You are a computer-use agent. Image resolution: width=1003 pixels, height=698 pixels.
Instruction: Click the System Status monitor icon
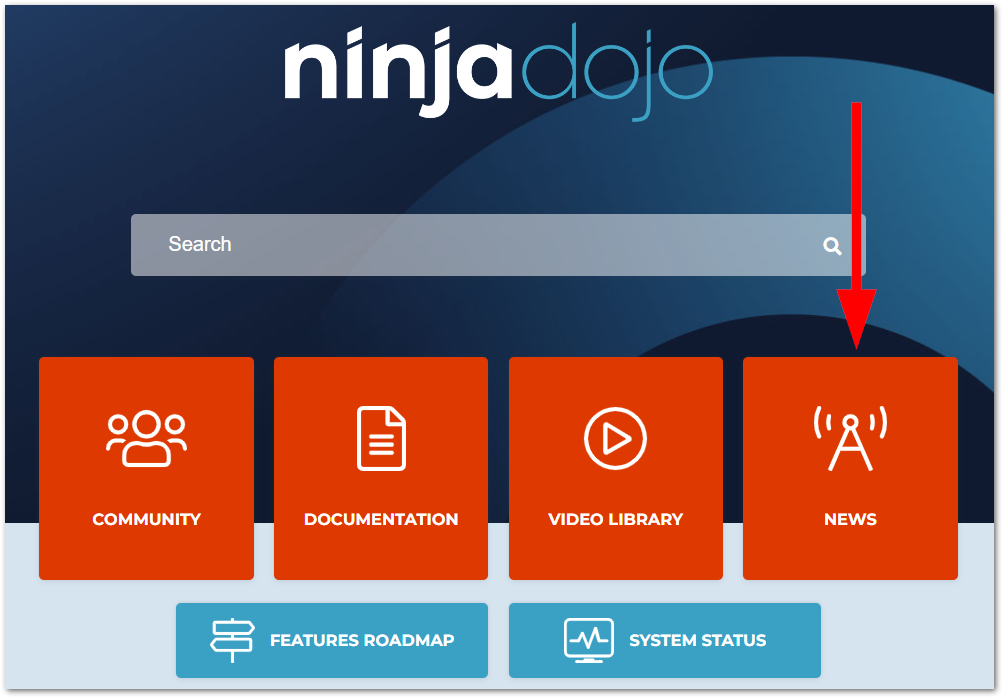point(589,640)
